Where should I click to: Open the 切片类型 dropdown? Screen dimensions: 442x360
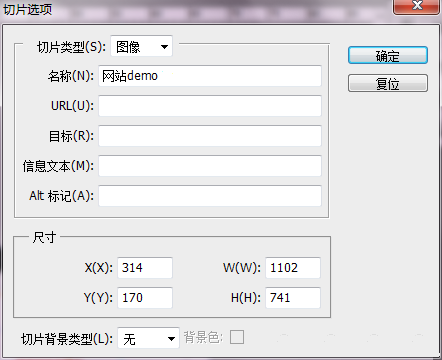(141, 46)
